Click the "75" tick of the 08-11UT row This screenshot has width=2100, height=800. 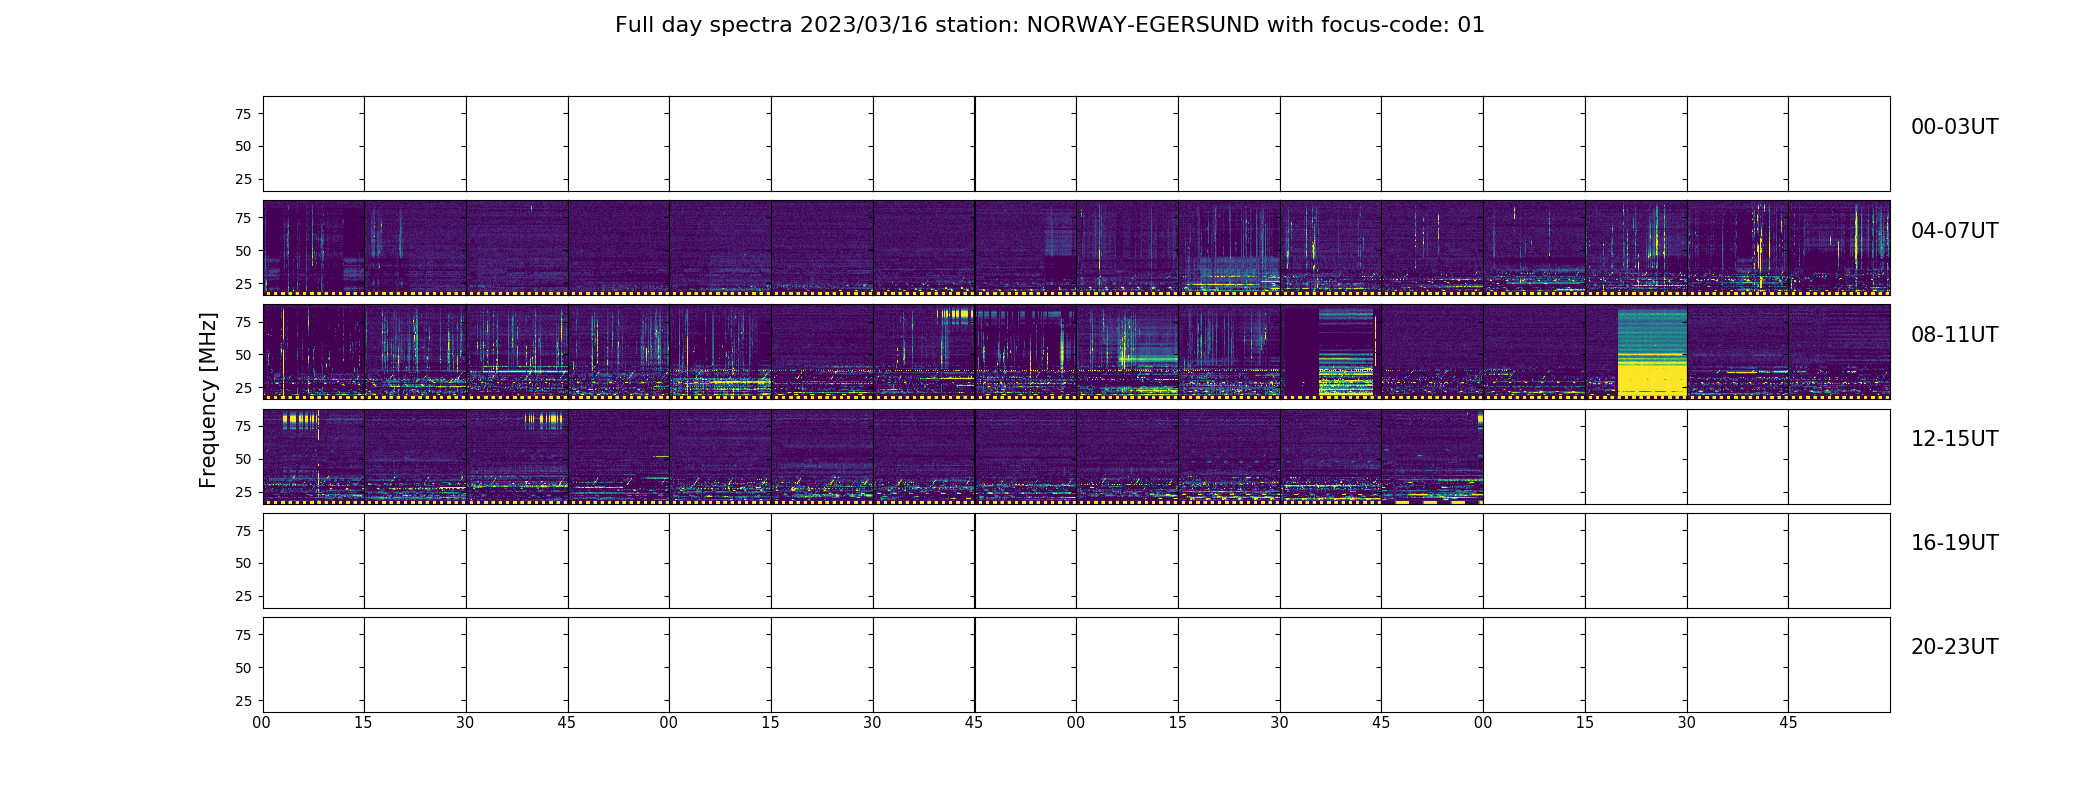pos(243,322)
